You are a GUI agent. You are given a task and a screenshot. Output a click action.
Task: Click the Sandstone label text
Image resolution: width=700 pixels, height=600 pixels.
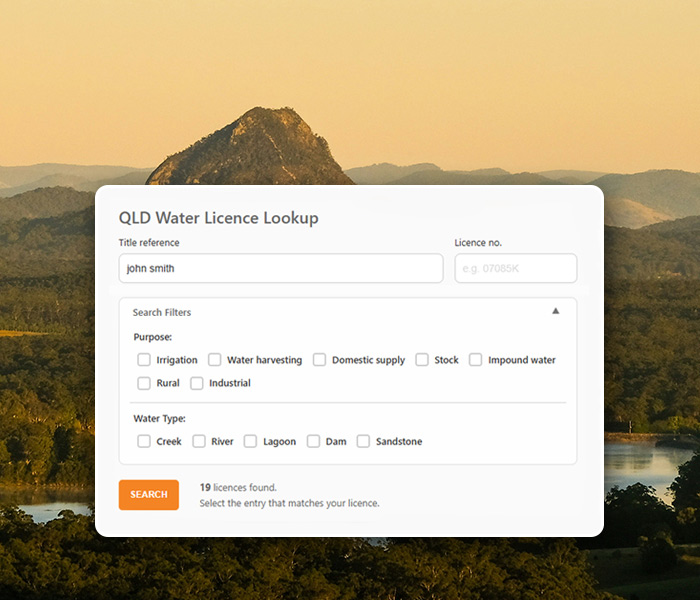[399, 442]
